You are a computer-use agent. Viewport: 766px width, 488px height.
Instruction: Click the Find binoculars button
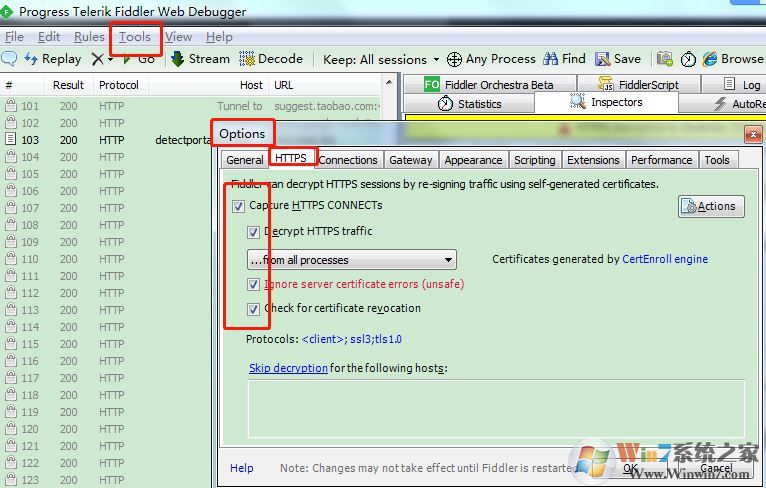(564, 59)
